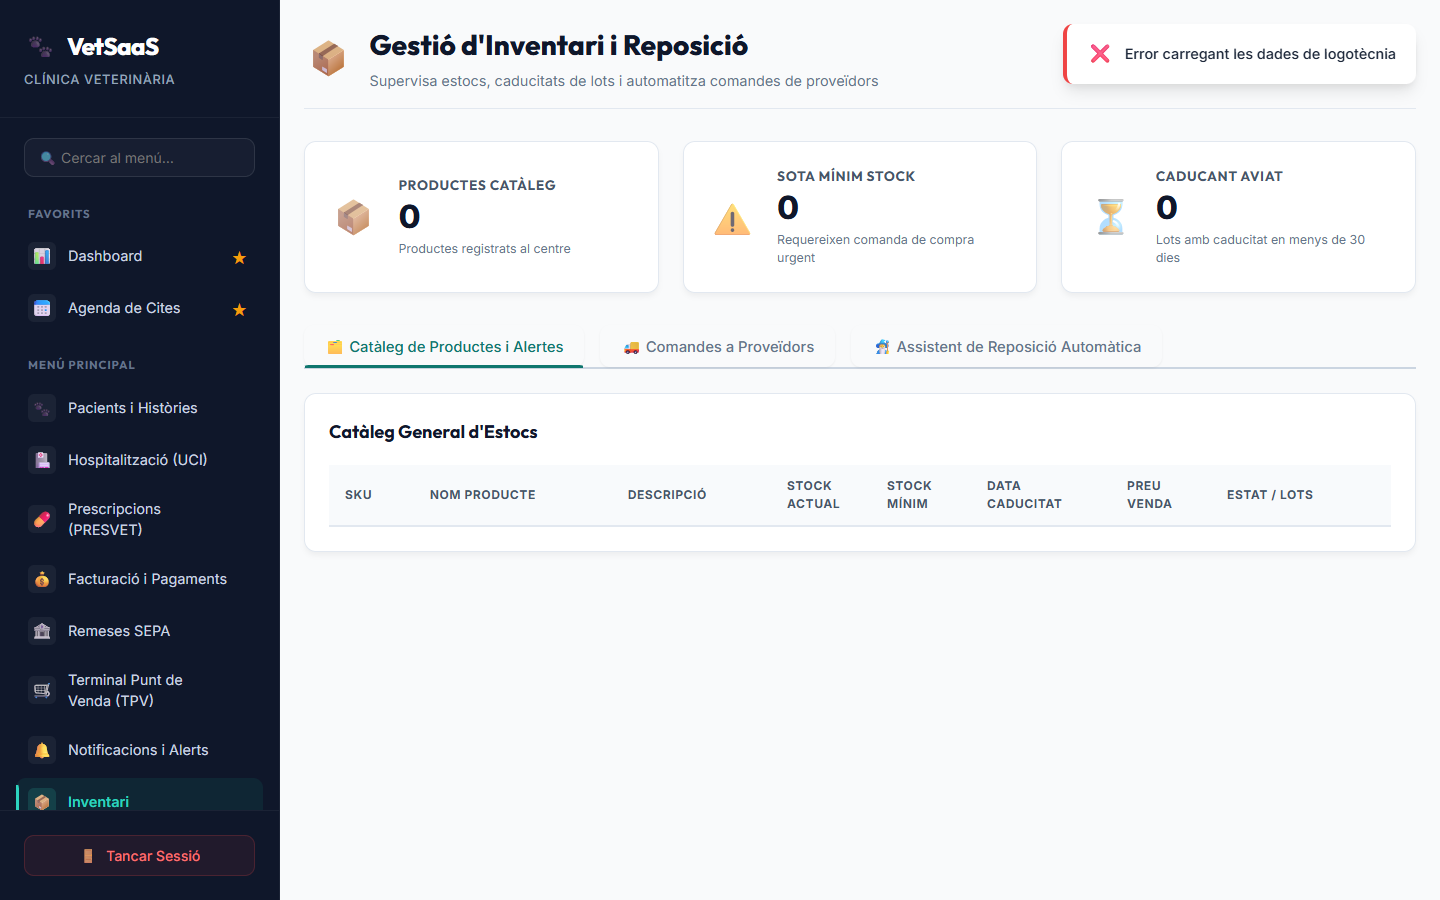Click the Pacients i Històries paw icon
This screenshot has height=900, width=1440.
(42, 409)
